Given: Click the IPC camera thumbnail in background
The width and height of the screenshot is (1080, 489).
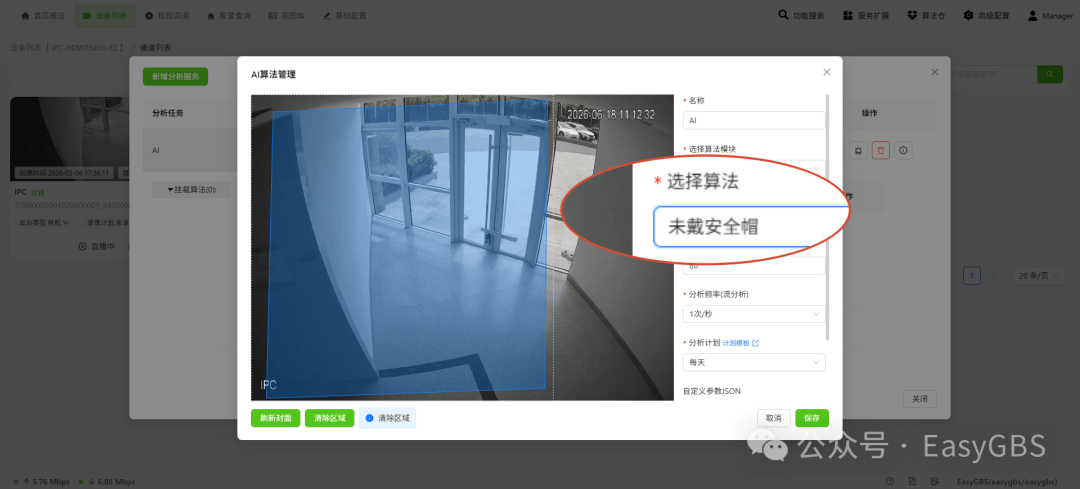Looking at the screenshot, I should [x=69, y=138].
